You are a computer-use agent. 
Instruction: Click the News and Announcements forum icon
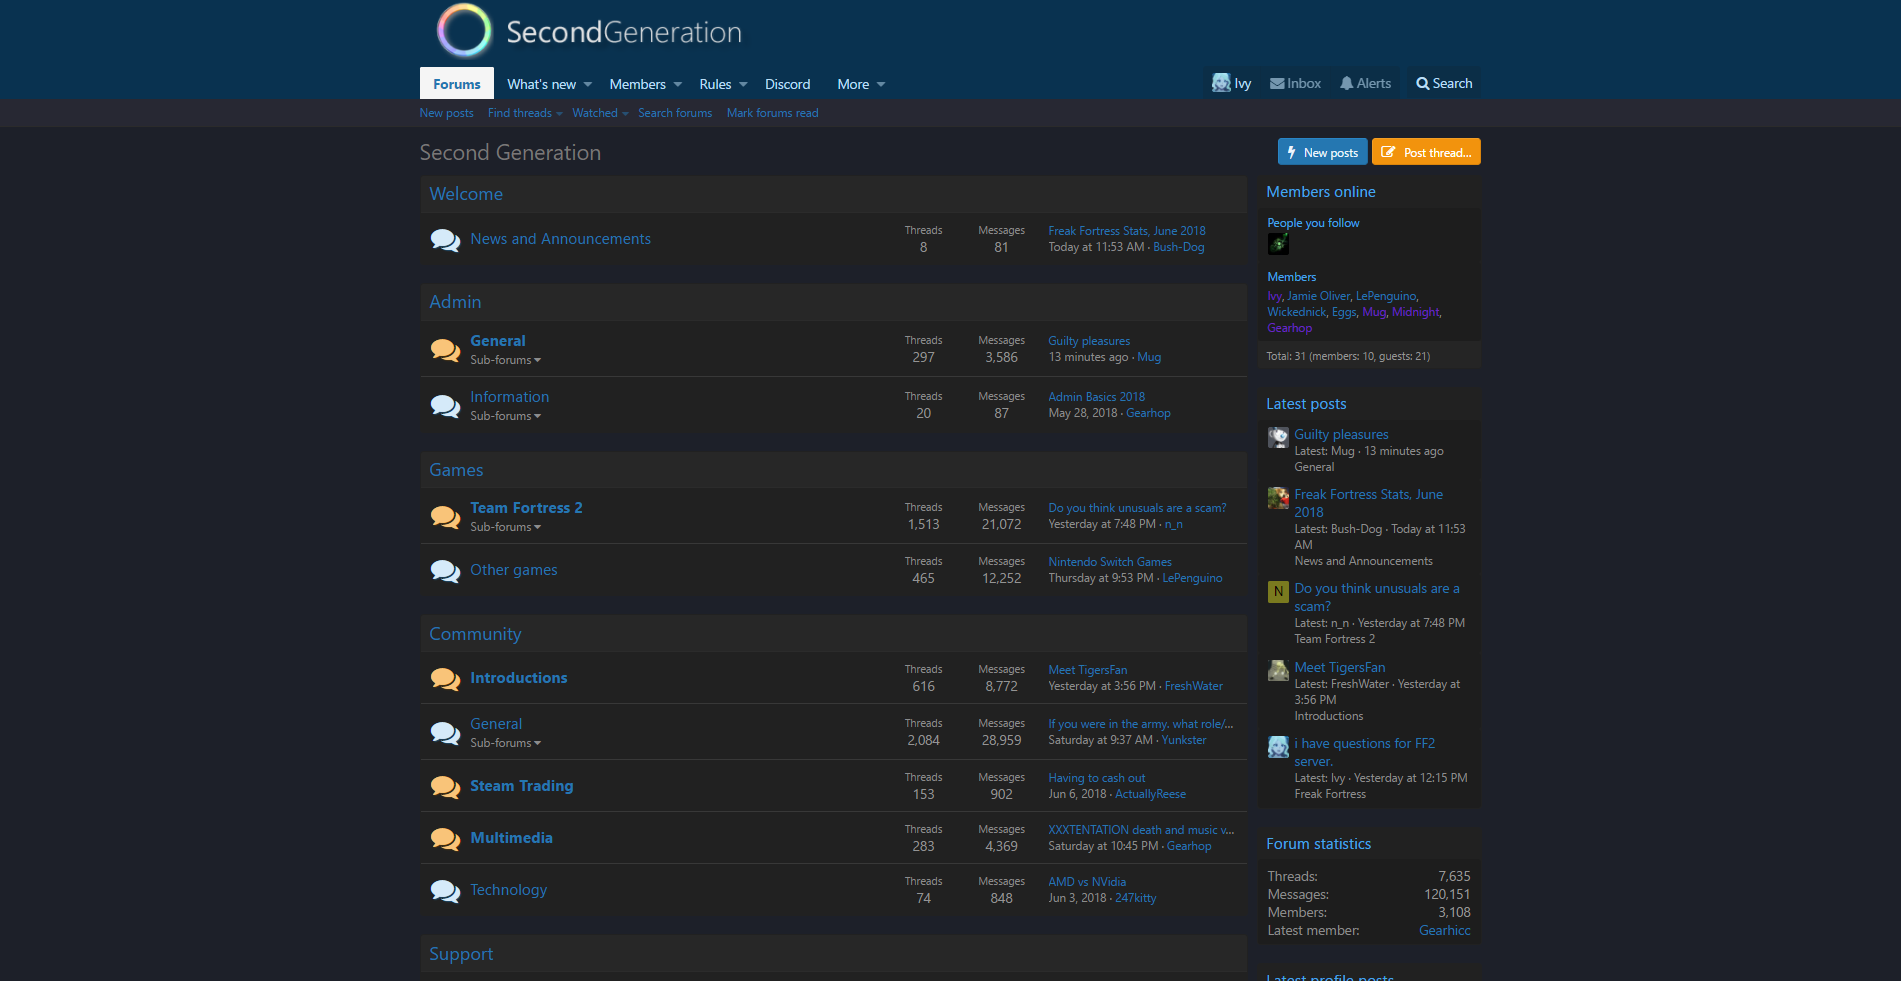pyautogui.click(x=445, y=240)
